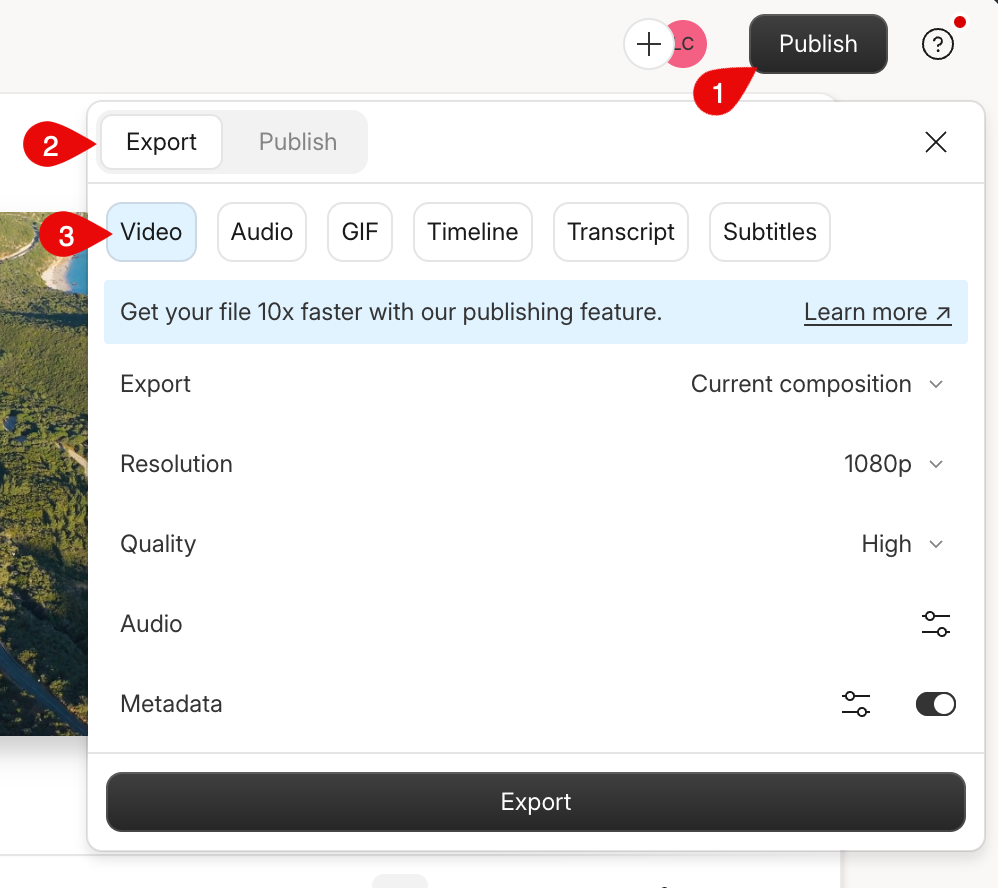
Task: Open the help menu via question mark icon
Action: click(x=937, y=44)
